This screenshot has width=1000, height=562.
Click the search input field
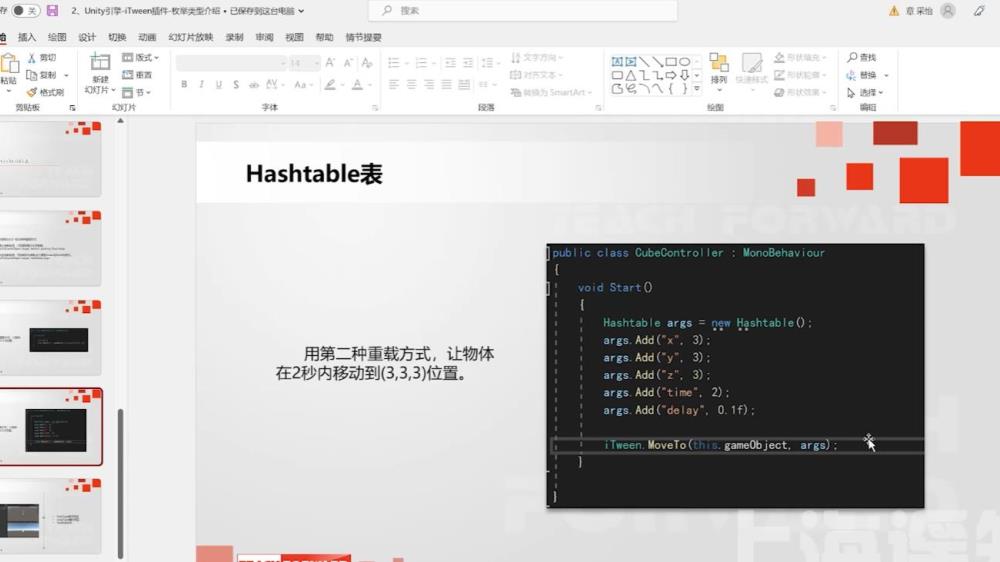pyautogui.click(x=522, y=10)
